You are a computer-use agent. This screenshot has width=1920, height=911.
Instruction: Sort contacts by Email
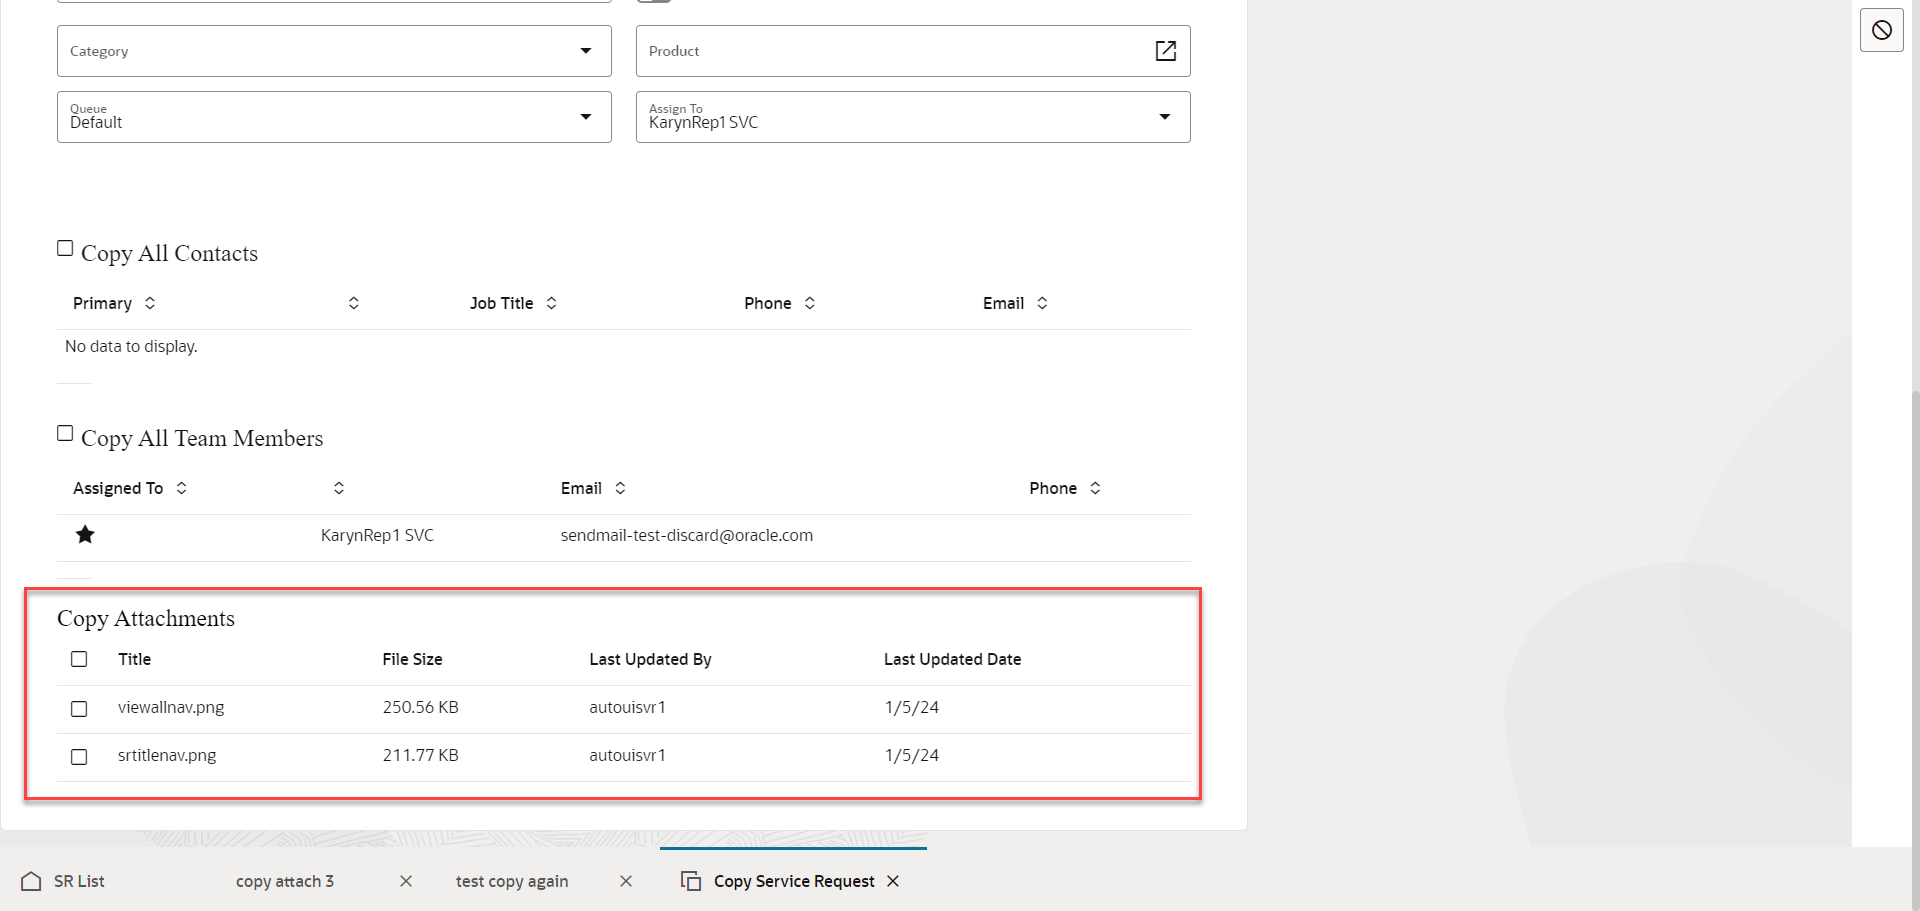click(x=1042, y=303)
